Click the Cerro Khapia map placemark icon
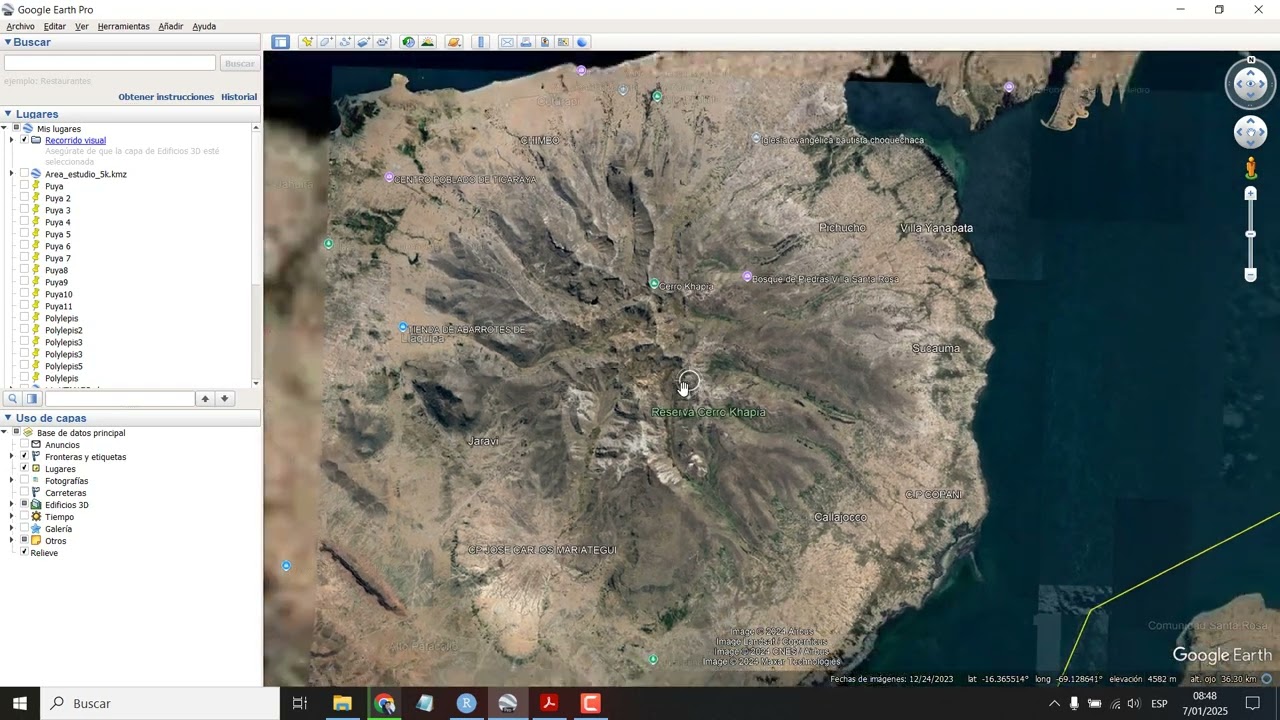This screenshot has width=1280, height=720. coord(654,284)
